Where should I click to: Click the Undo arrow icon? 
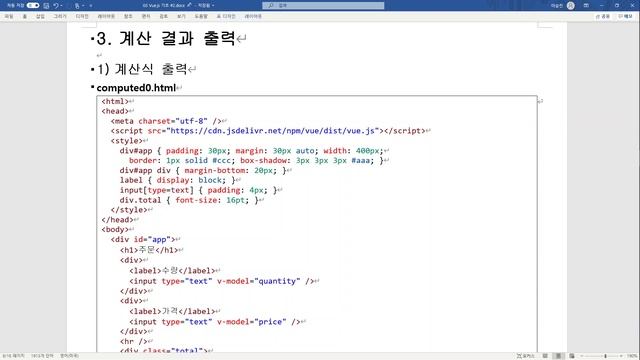(56, 6)
